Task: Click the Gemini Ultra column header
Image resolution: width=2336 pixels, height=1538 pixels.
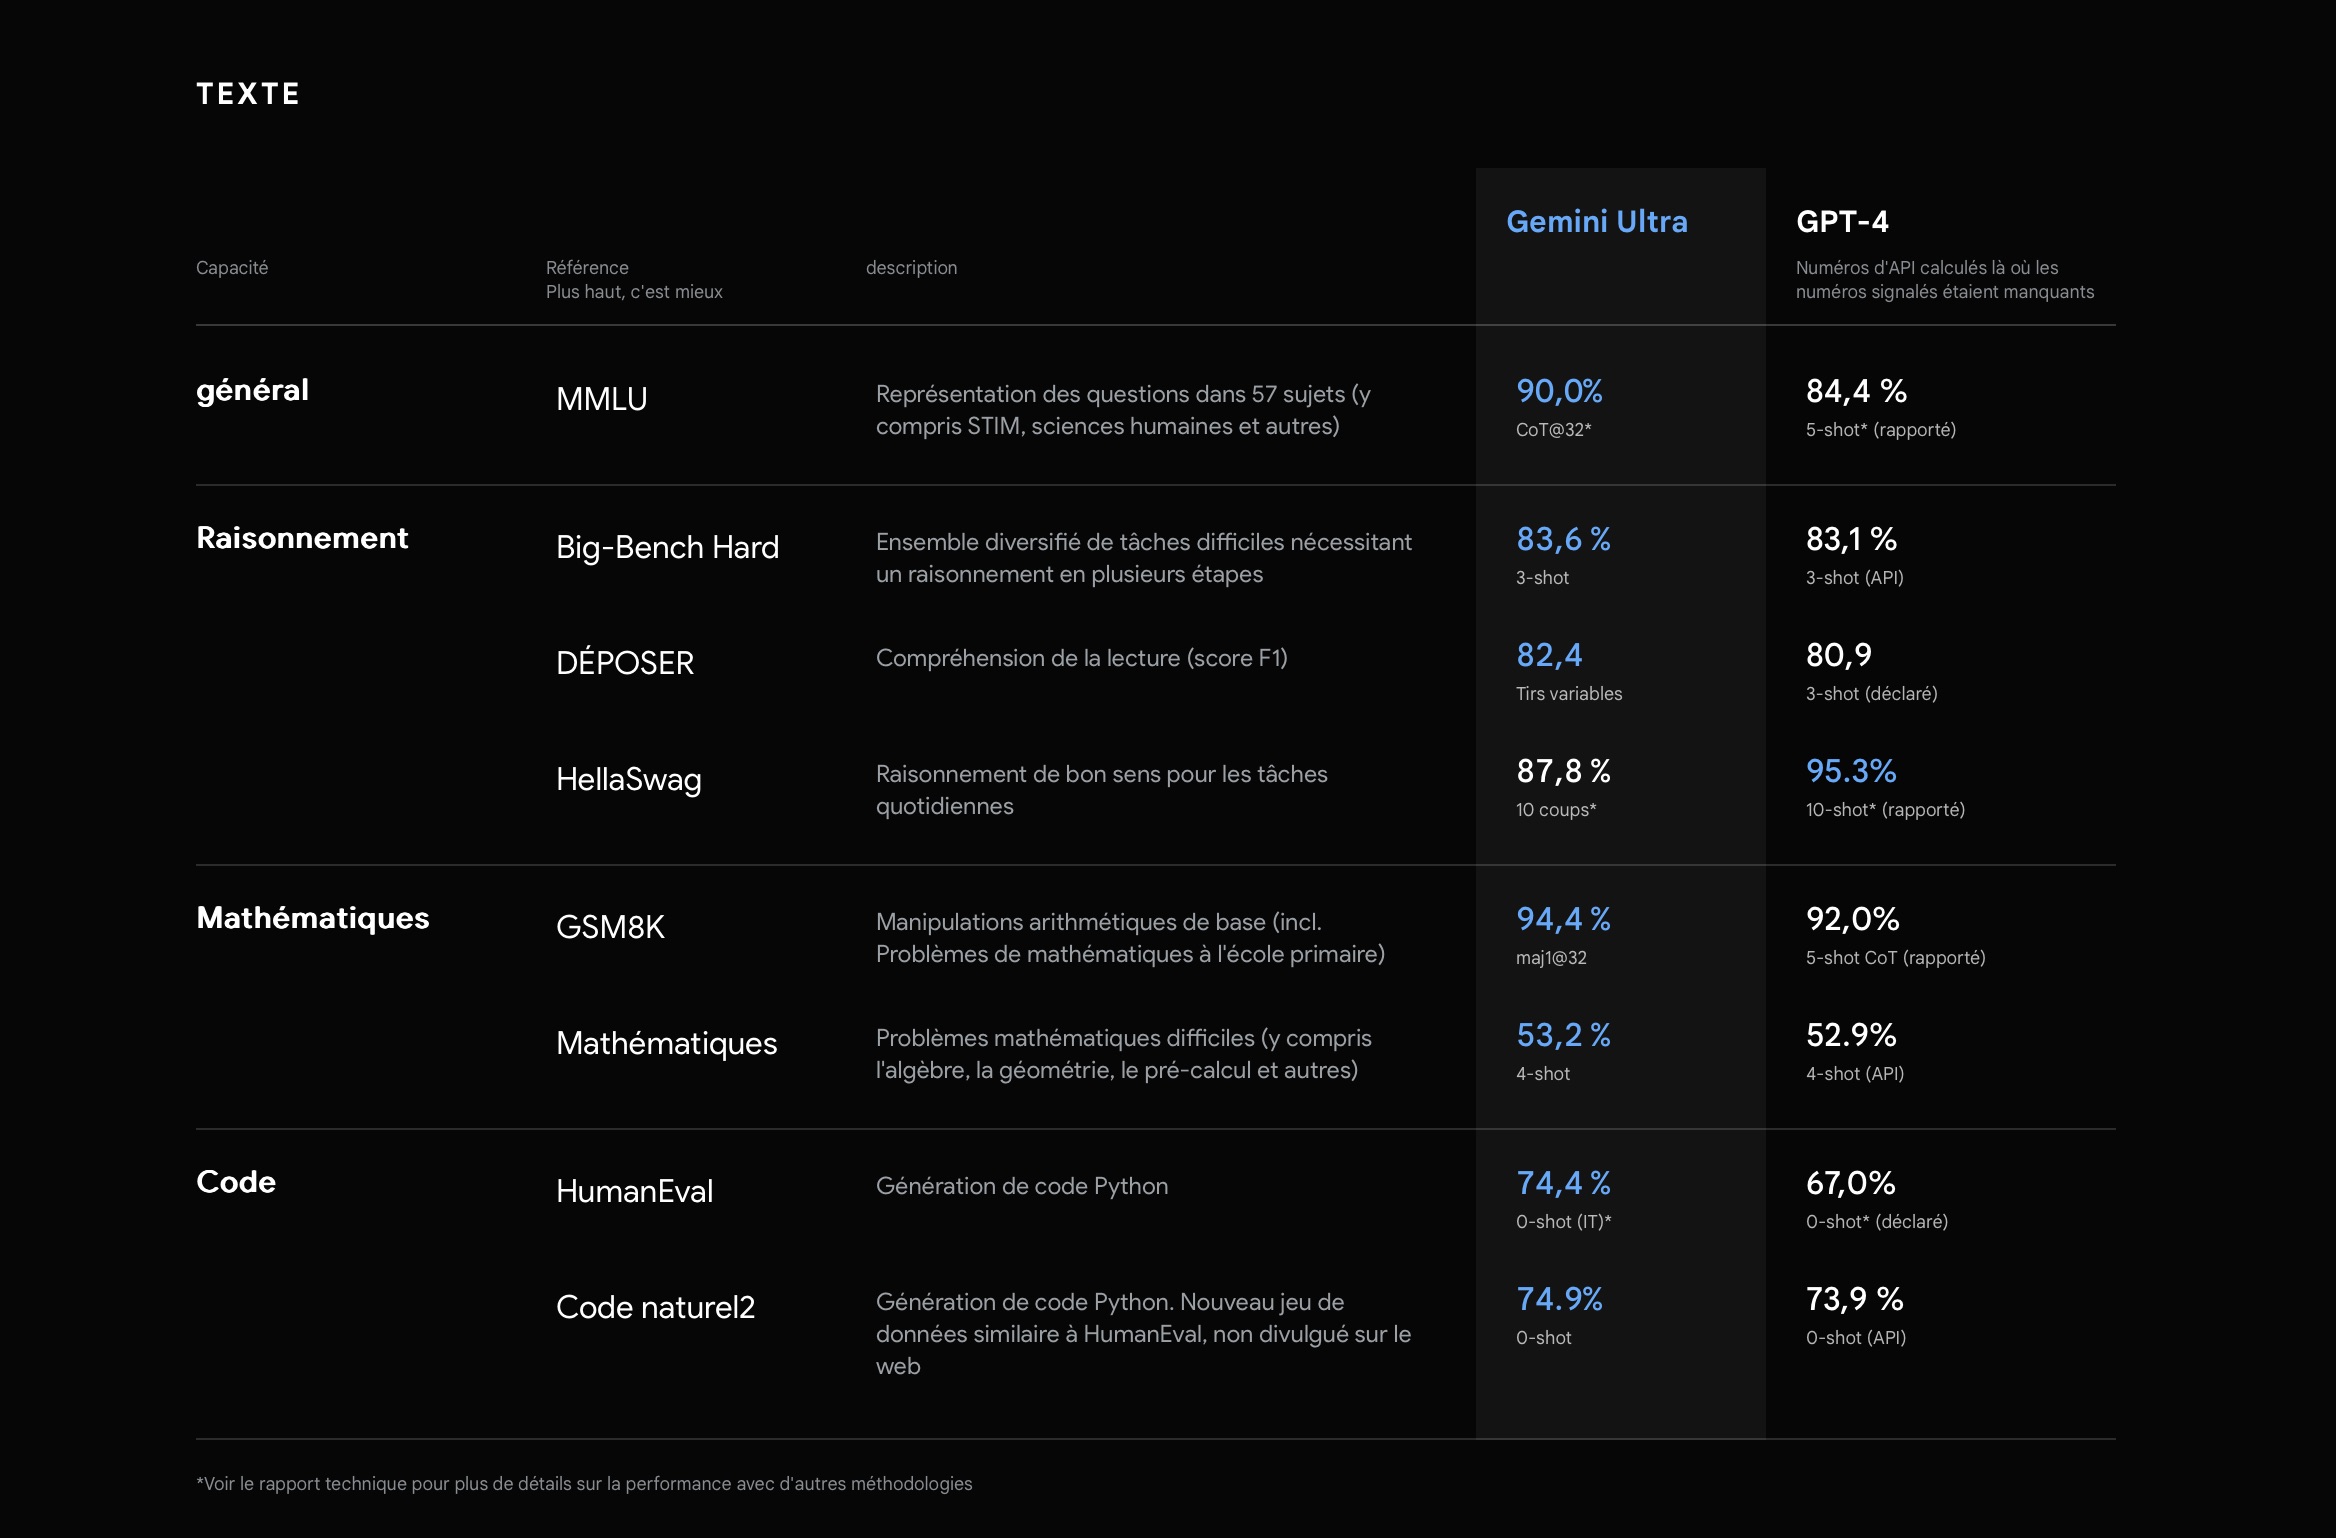Action: coord(1596,221)
